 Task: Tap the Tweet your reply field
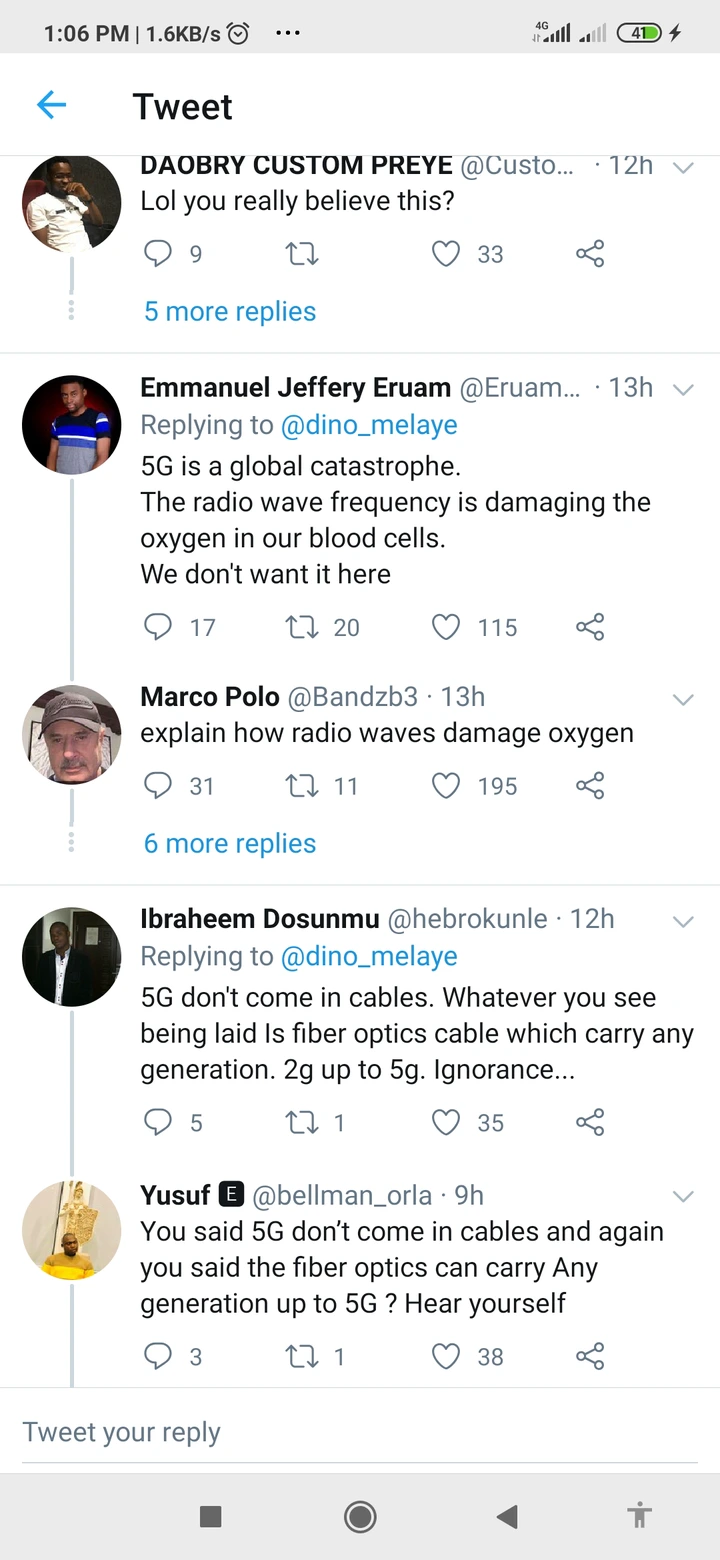point(120,1432)
